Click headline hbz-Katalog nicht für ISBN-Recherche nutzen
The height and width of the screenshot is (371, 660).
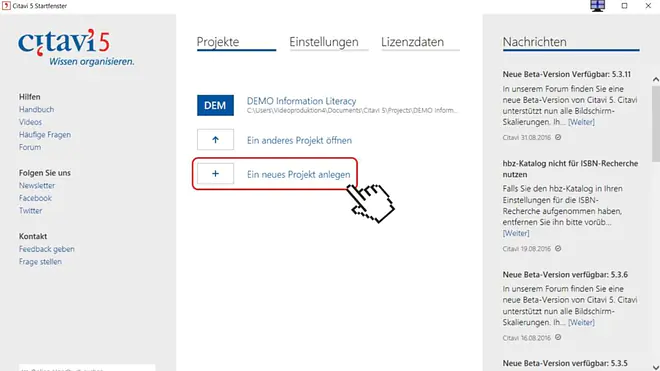[x=570, y=169]
